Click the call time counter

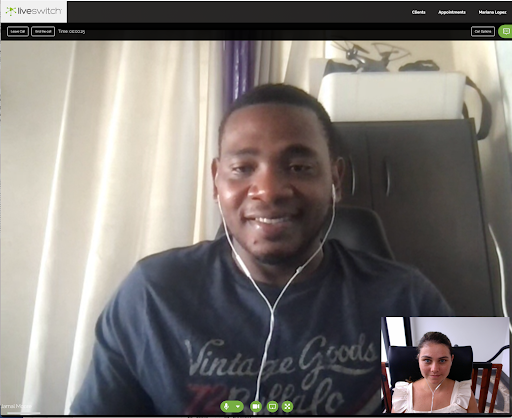[71, 31]
